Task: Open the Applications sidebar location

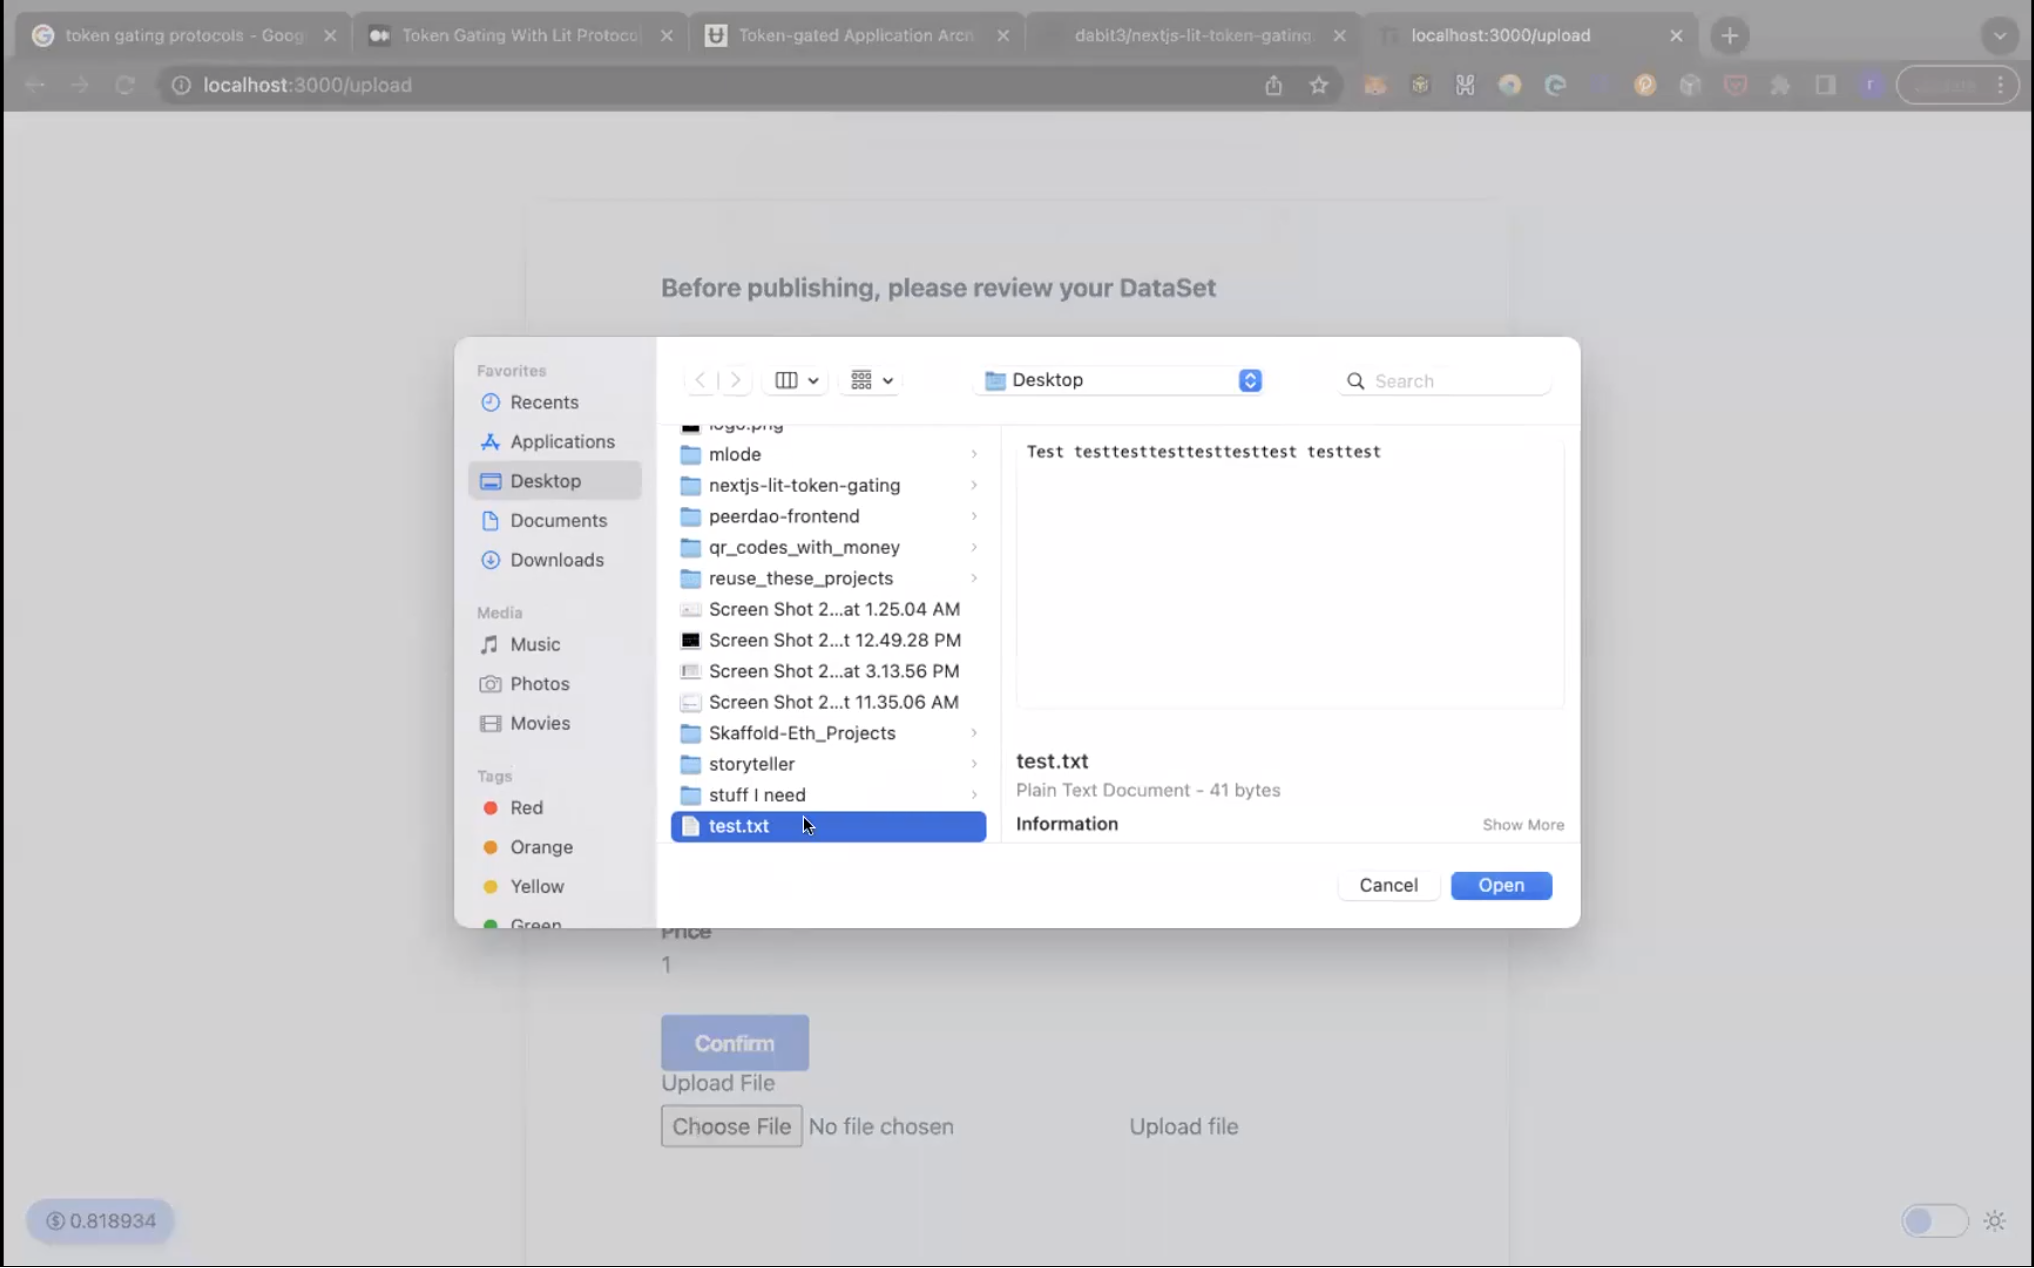Action: click(x=562, y=442)
